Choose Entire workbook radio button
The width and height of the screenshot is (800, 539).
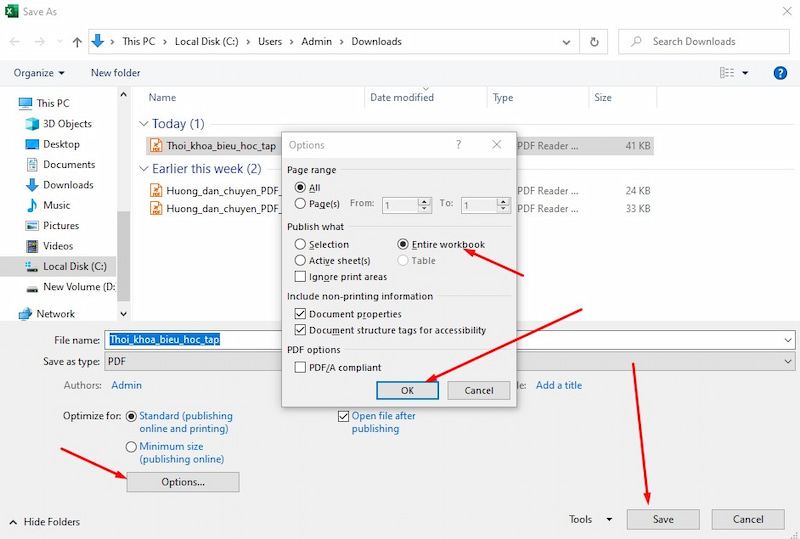[403, 244]
